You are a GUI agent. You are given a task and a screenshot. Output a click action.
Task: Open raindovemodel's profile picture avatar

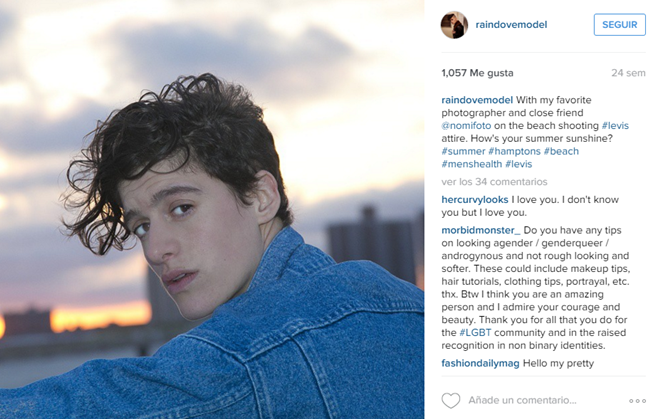point(454,25)
